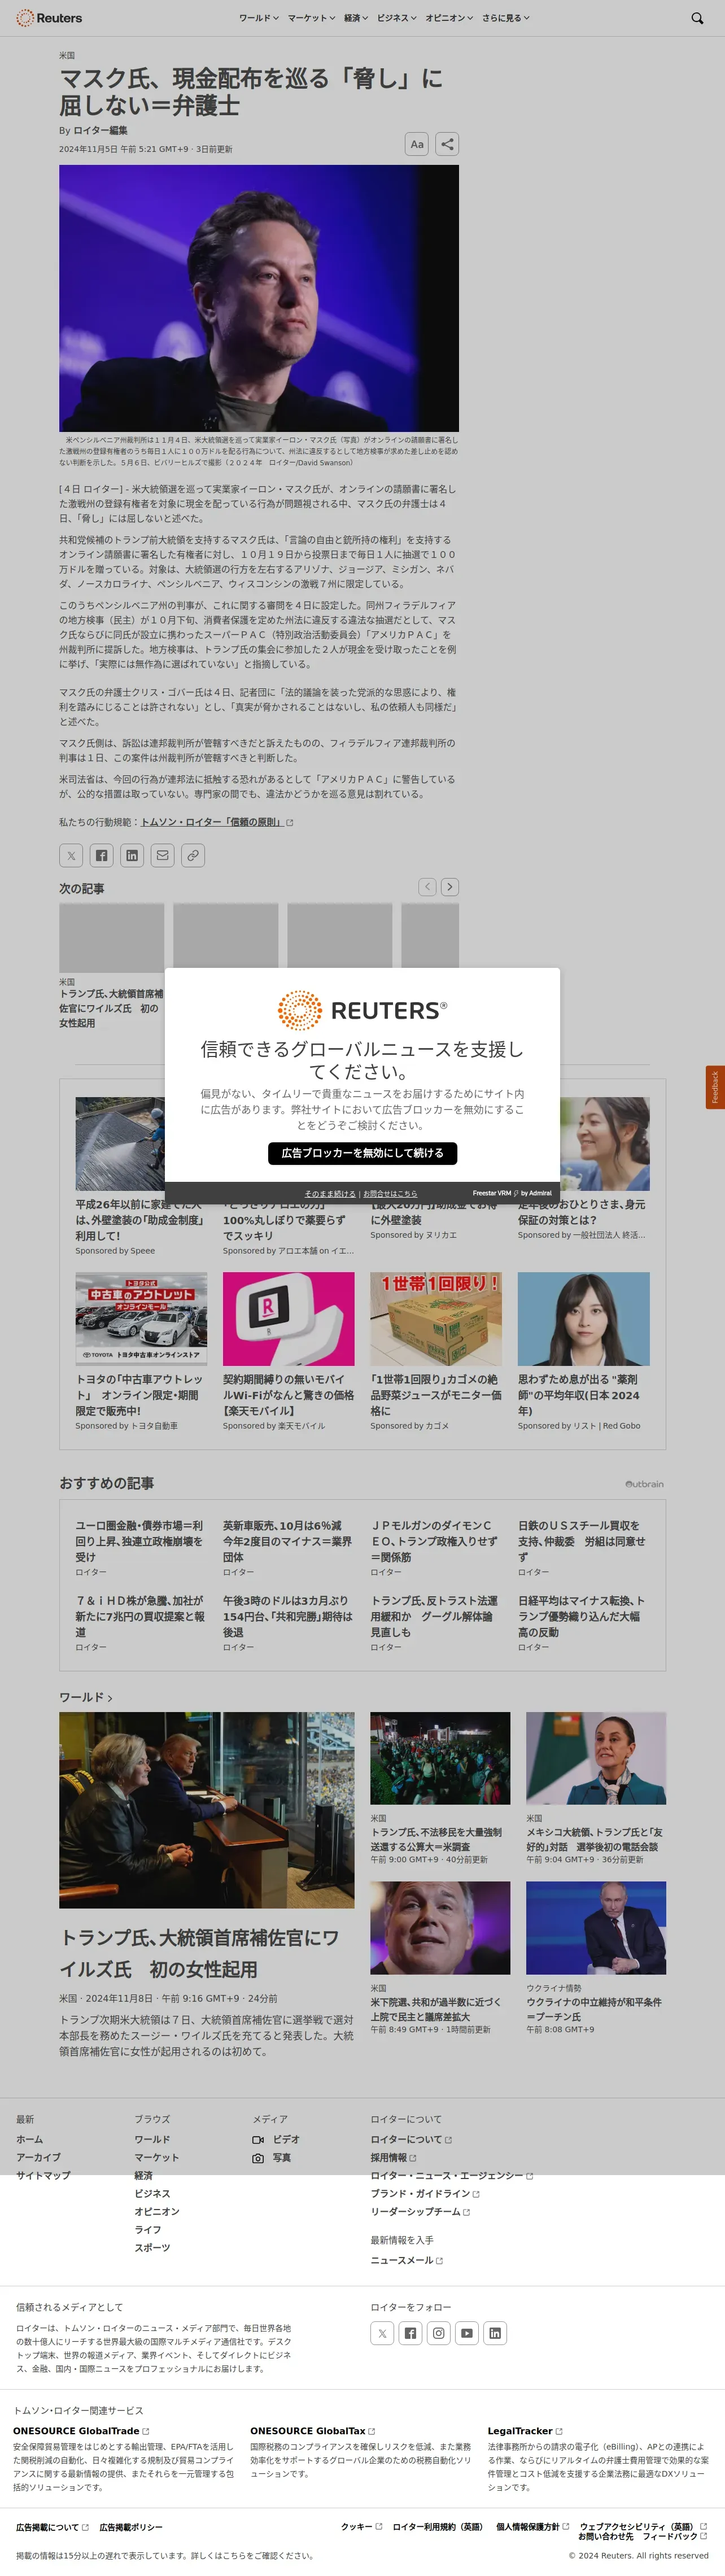Open the Reuters logo home link

(49, 18)
